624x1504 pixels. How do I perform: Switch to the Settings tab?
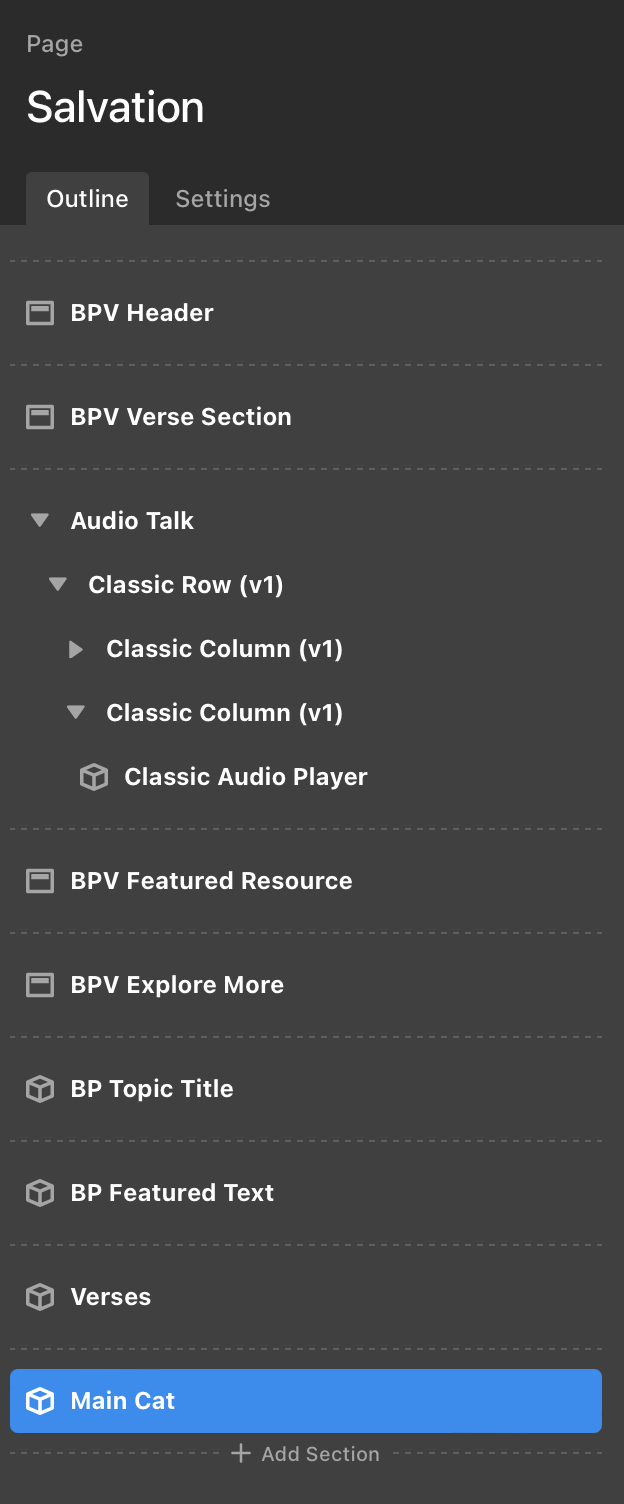click(x=222, y=199)
